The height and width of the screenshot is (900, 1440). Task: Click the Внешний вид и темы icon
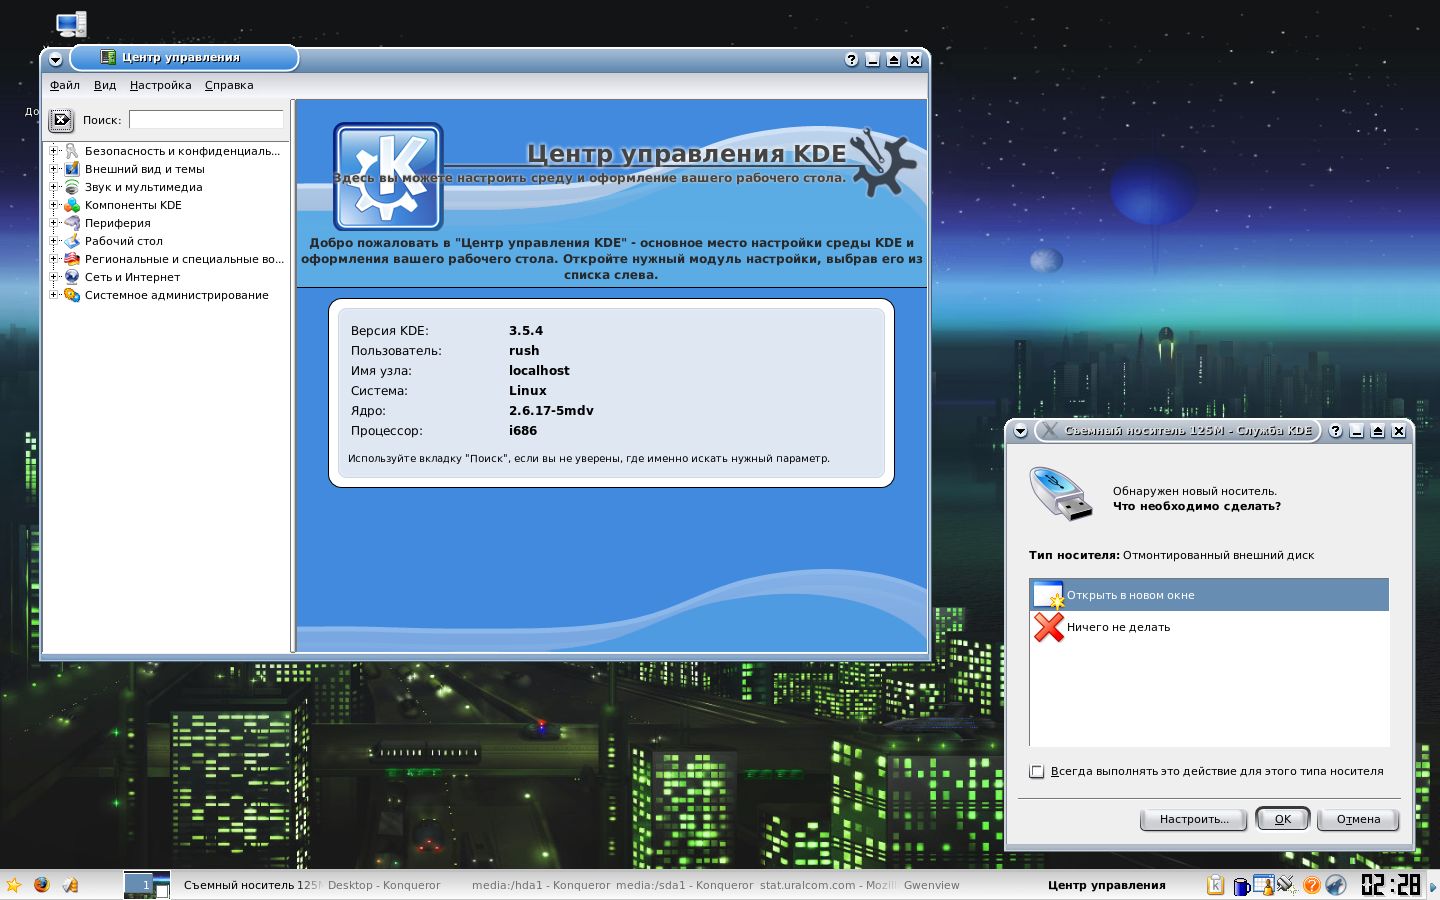pos(72,169)
